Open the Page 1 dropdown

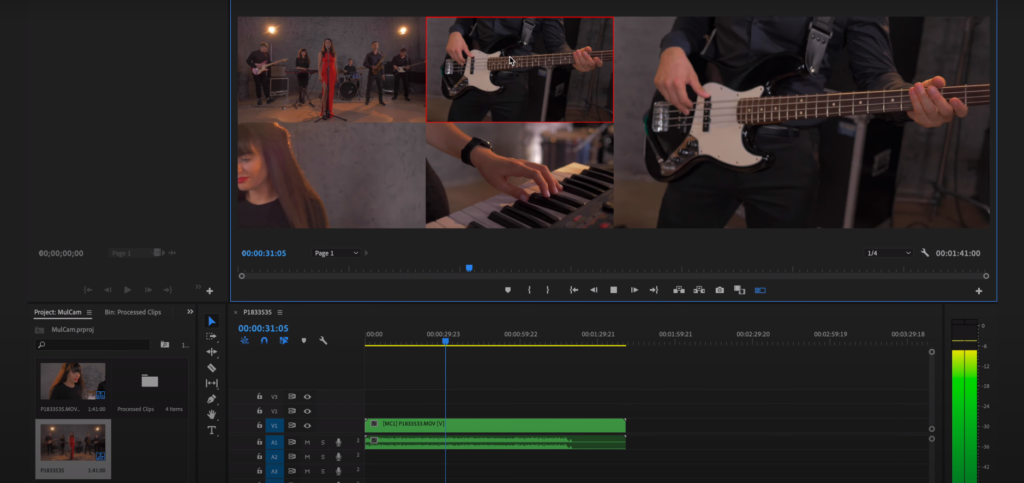coord(335,253)
